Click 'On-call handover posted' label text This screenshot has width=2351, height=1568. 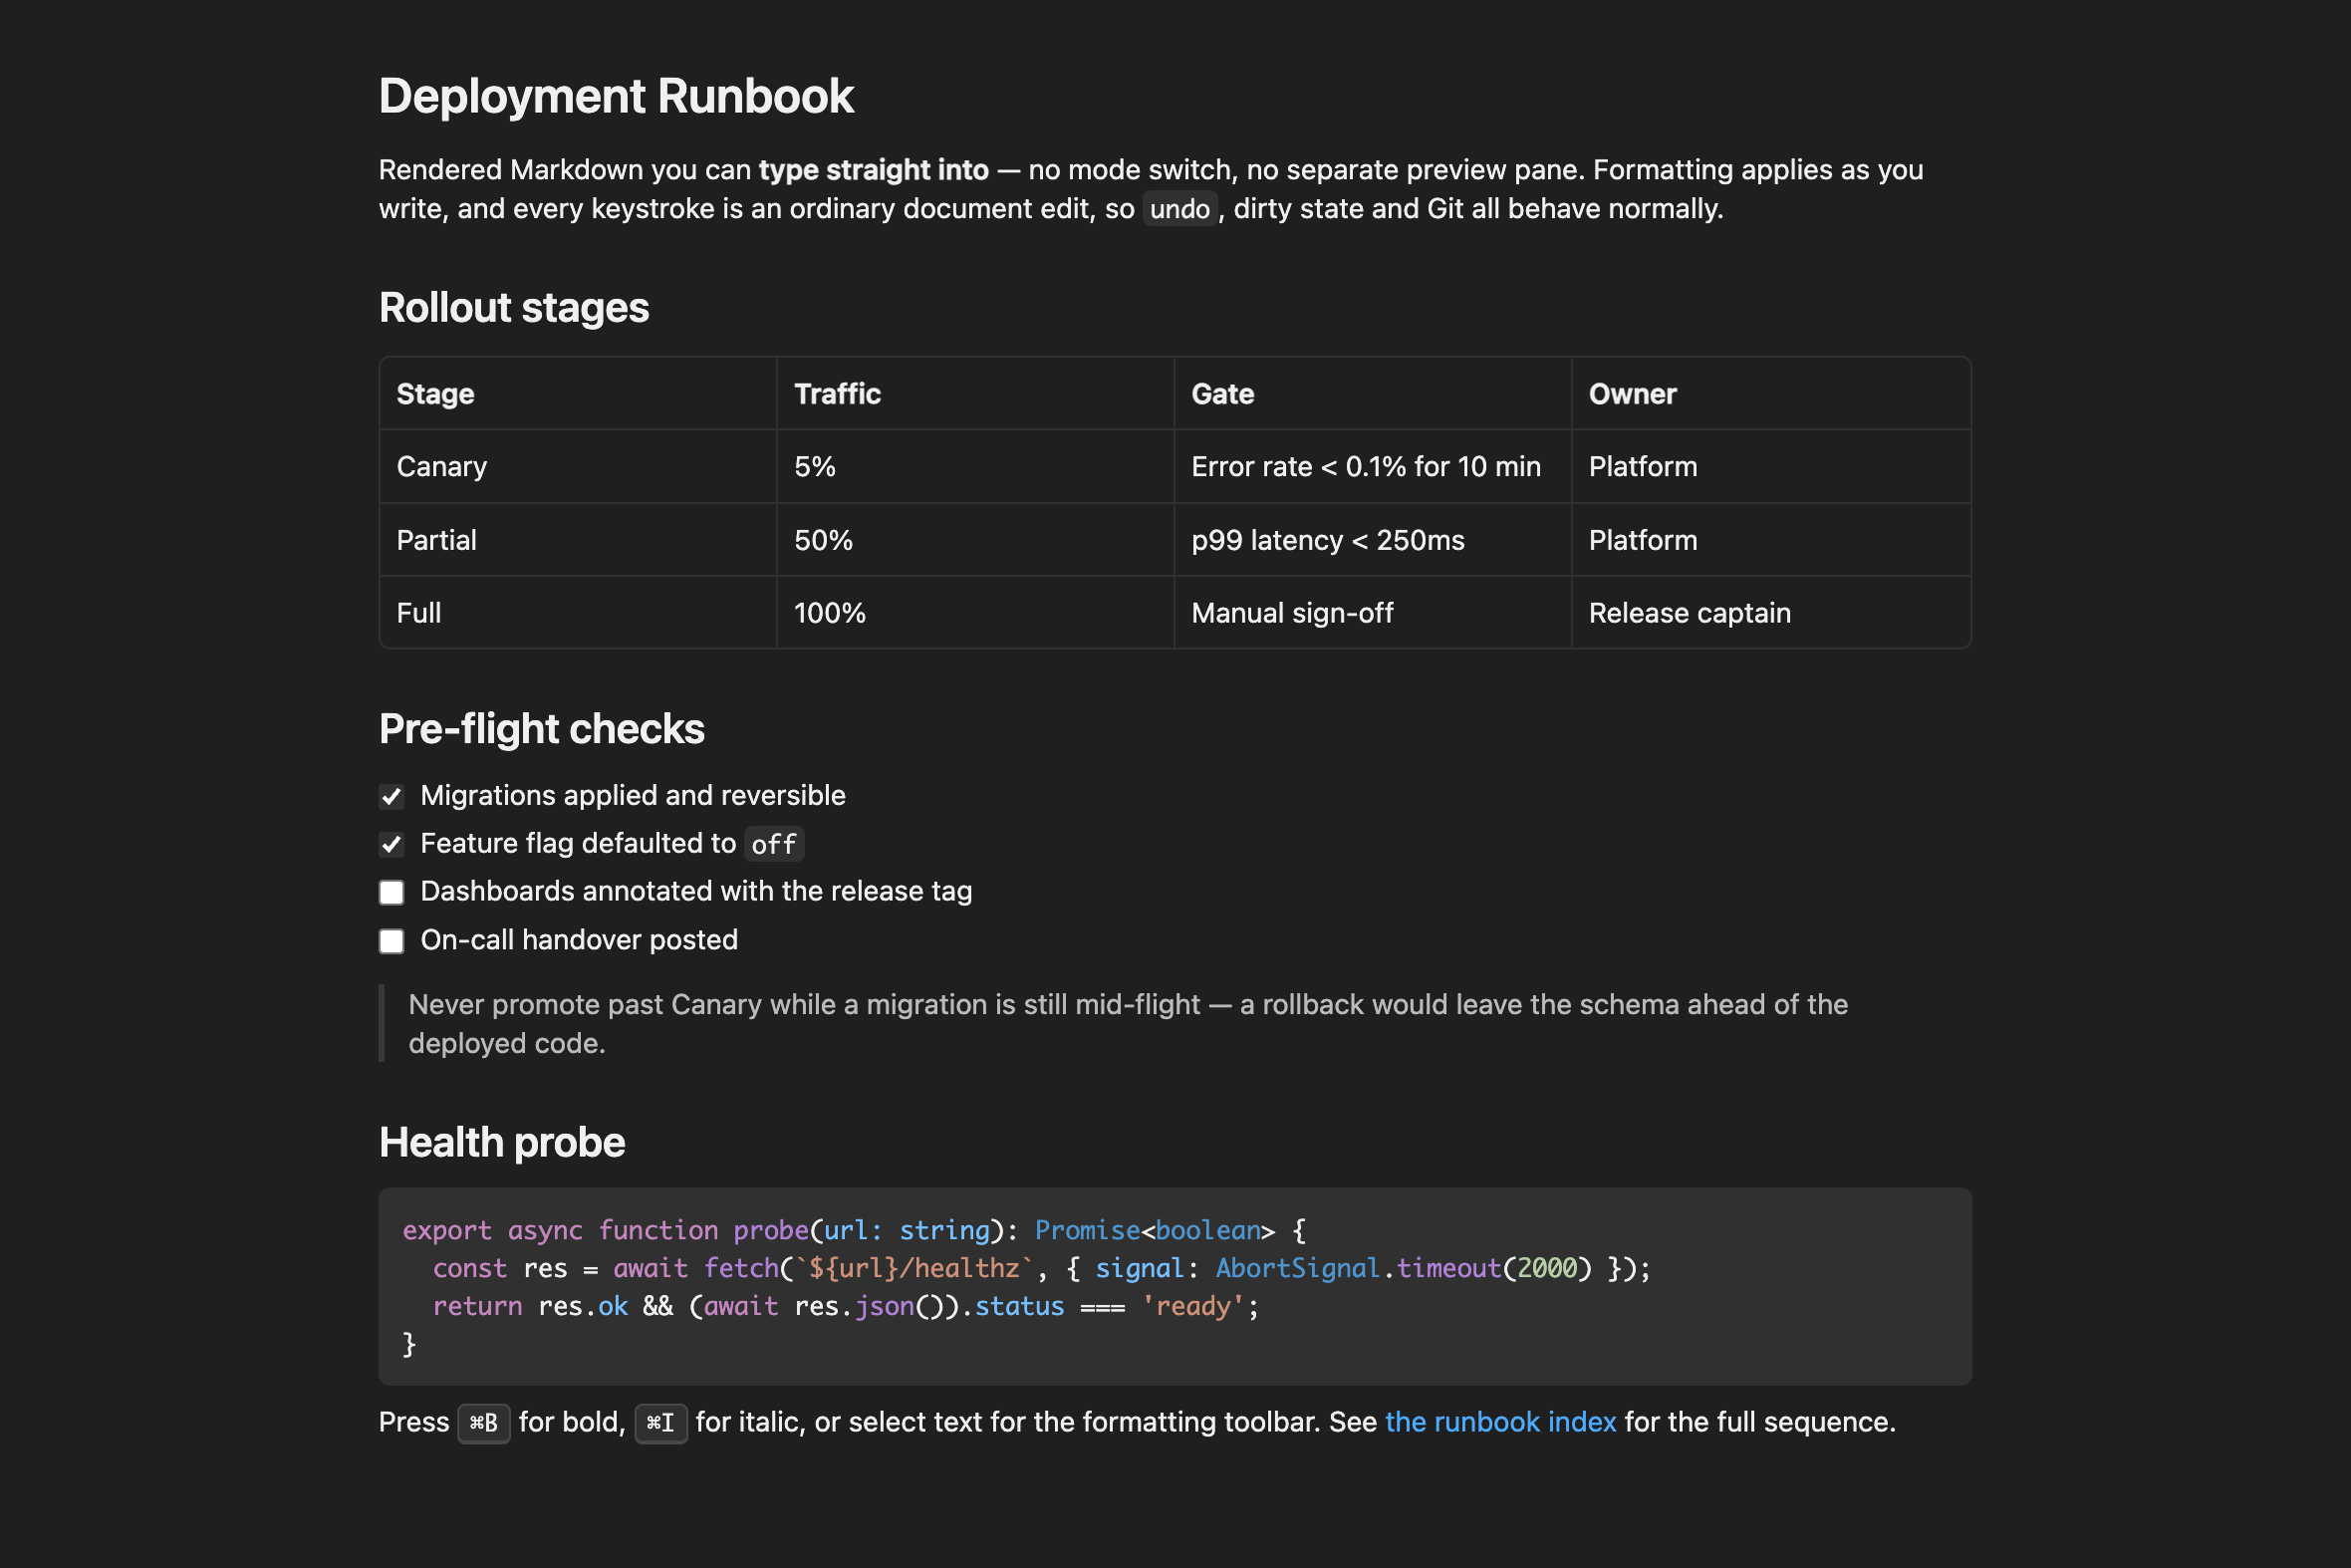[x=579, y=941]
